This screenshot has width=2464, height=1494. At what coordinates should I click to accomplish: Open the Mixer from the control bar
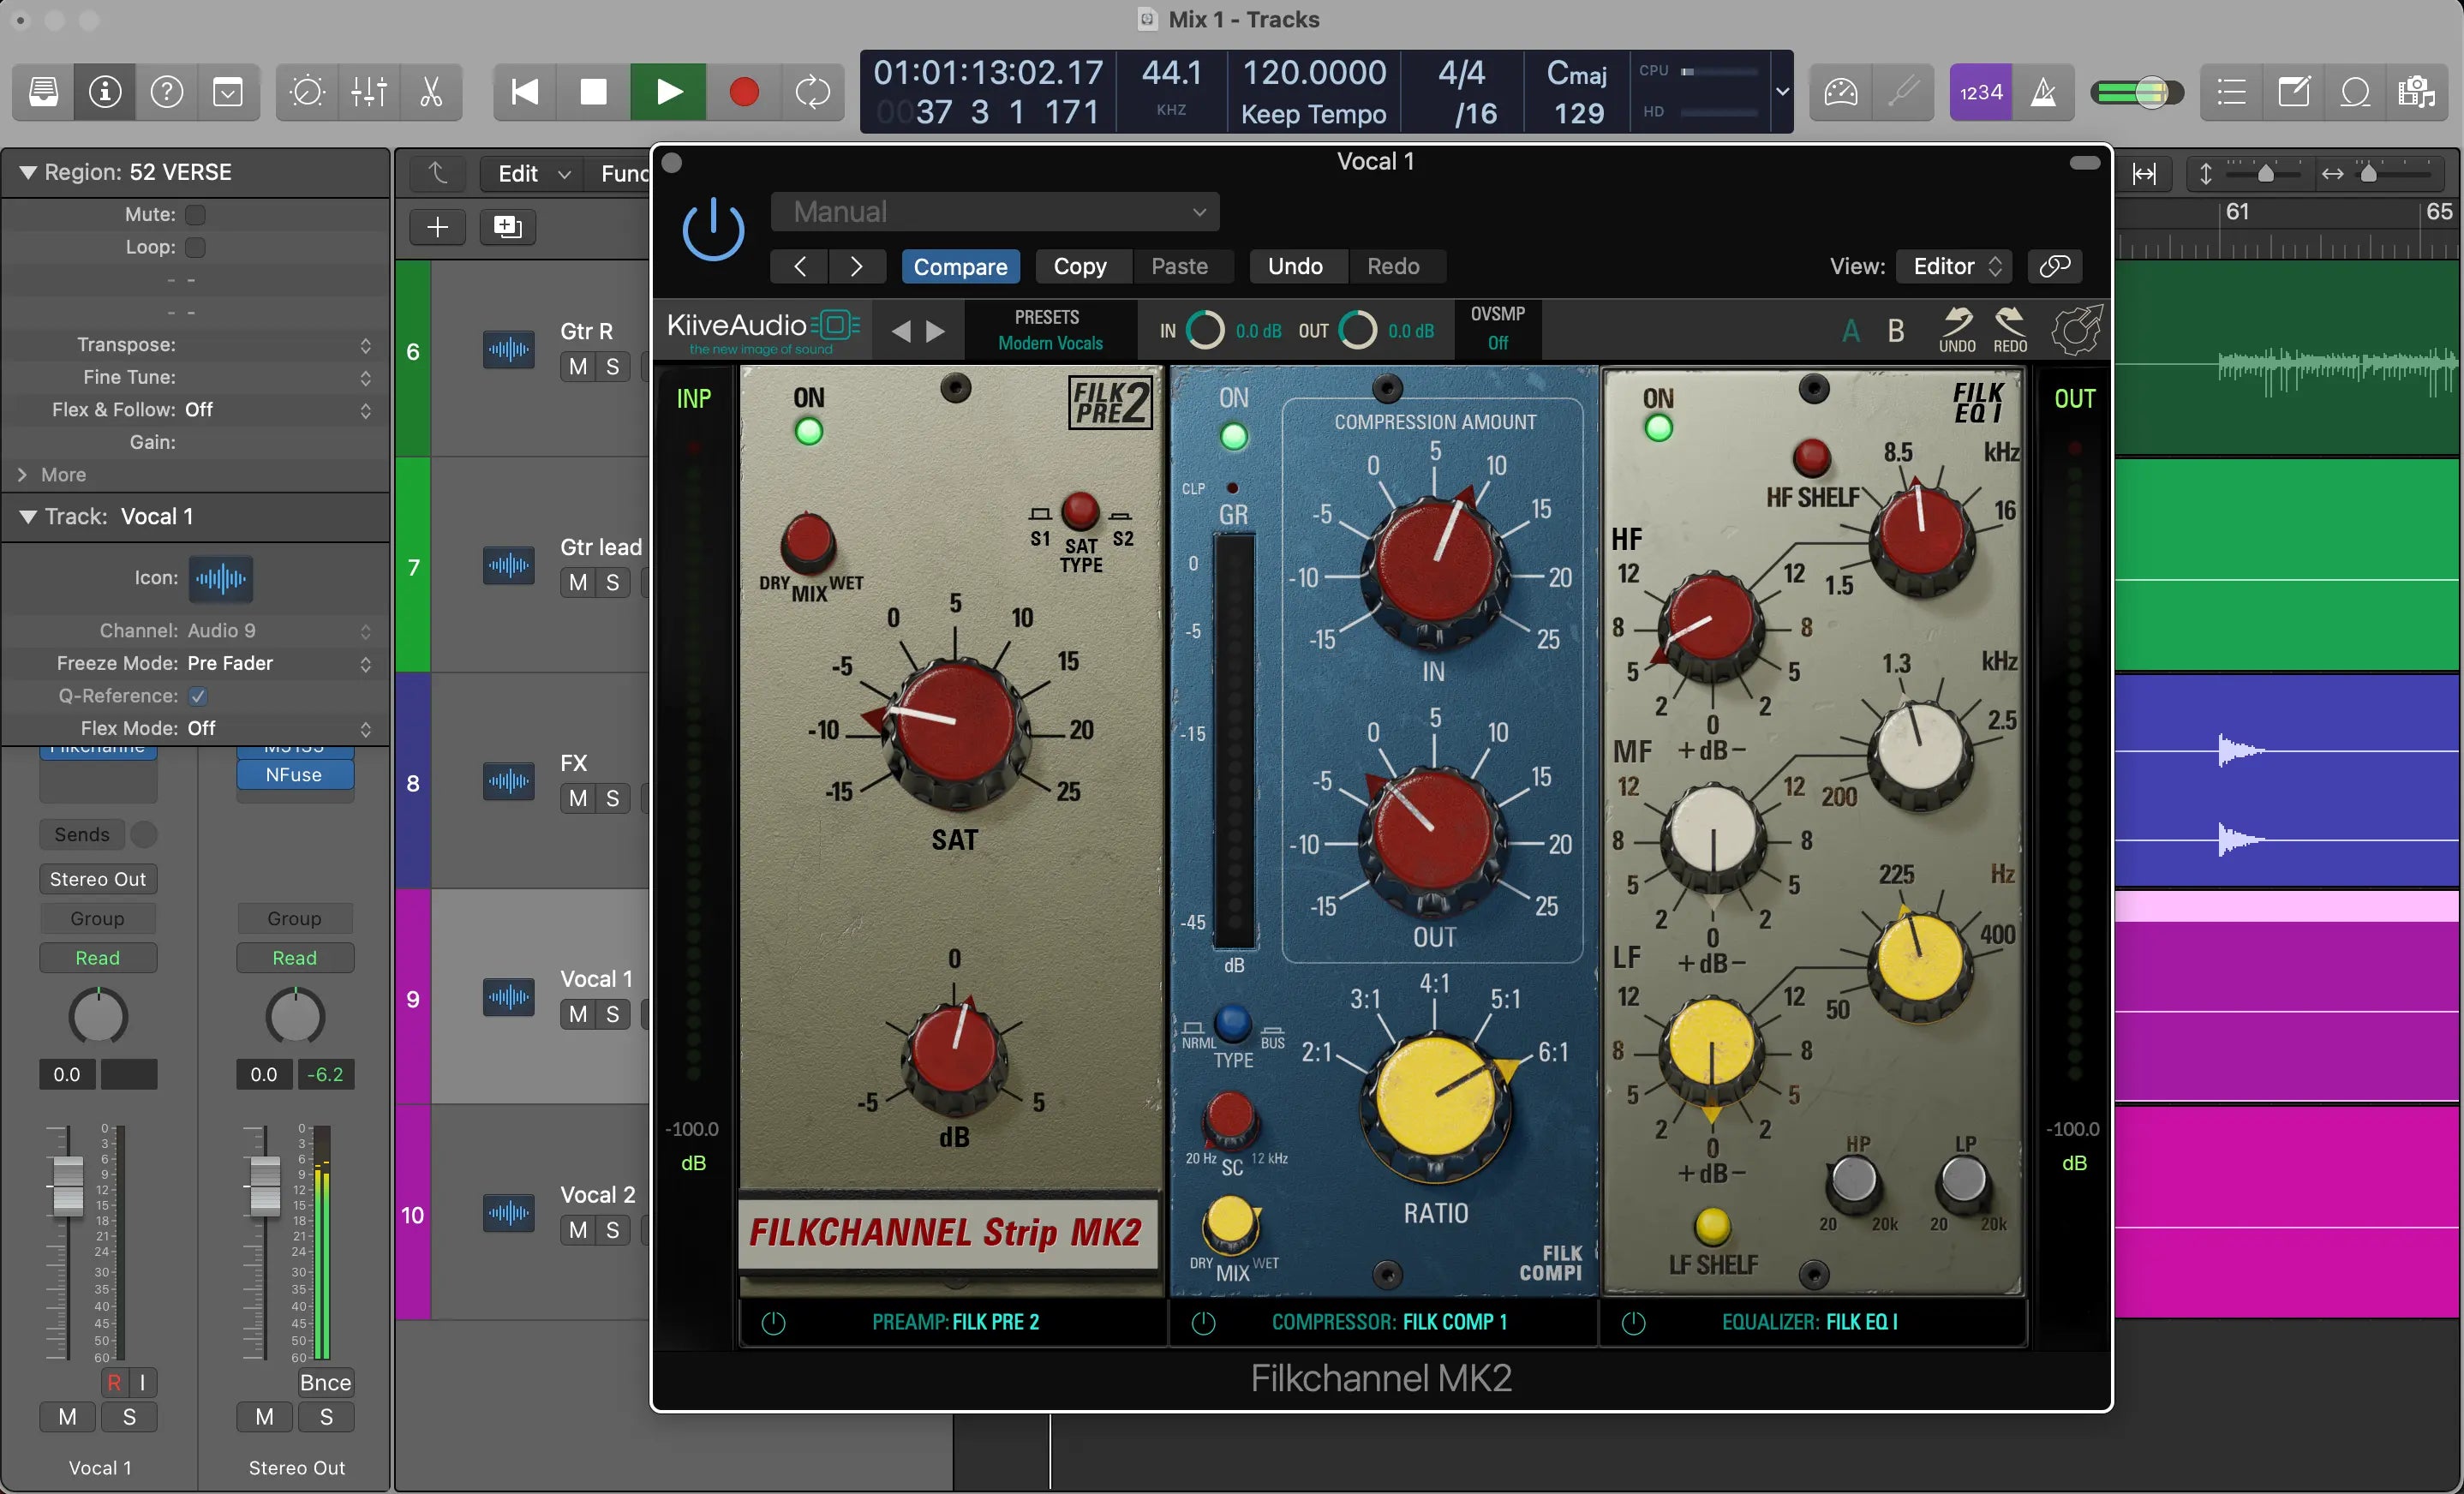(x=369, y=92)
